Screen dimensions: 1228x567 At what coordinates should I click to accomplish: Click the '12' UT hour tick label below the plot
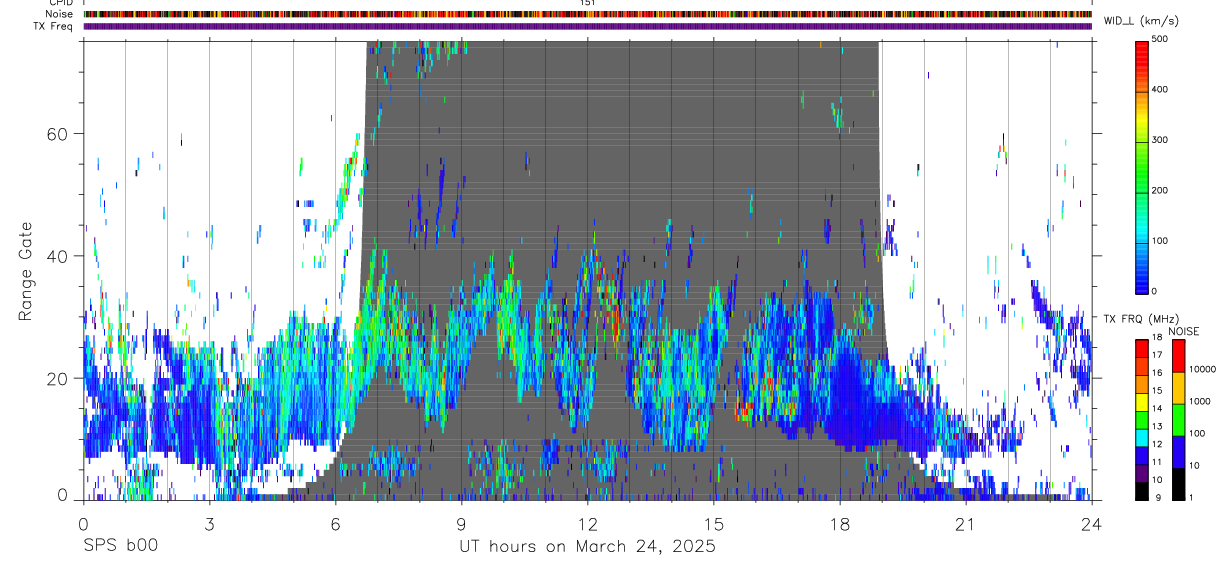coord(587,523)
